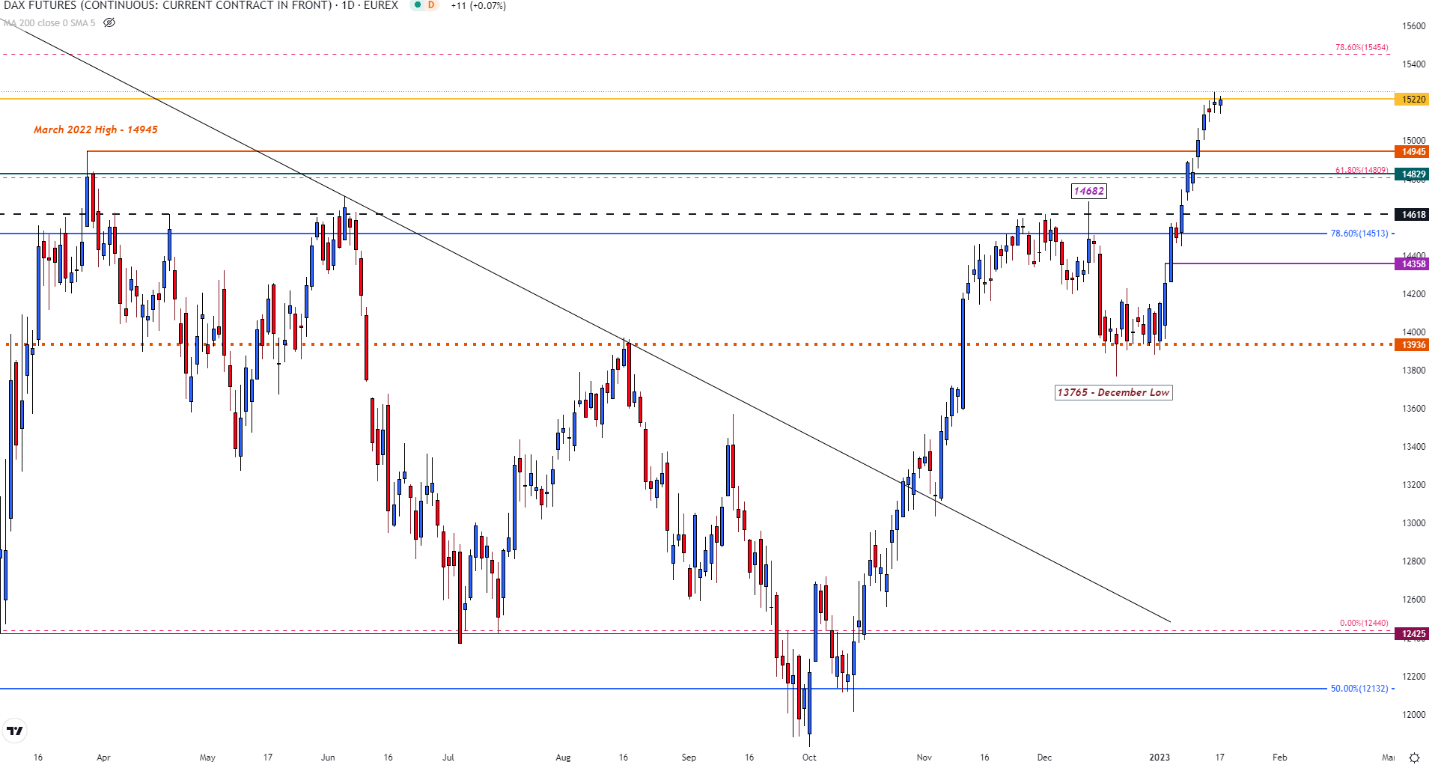
Task: Select the orange 14945 price label
Action: [1413, 152]
